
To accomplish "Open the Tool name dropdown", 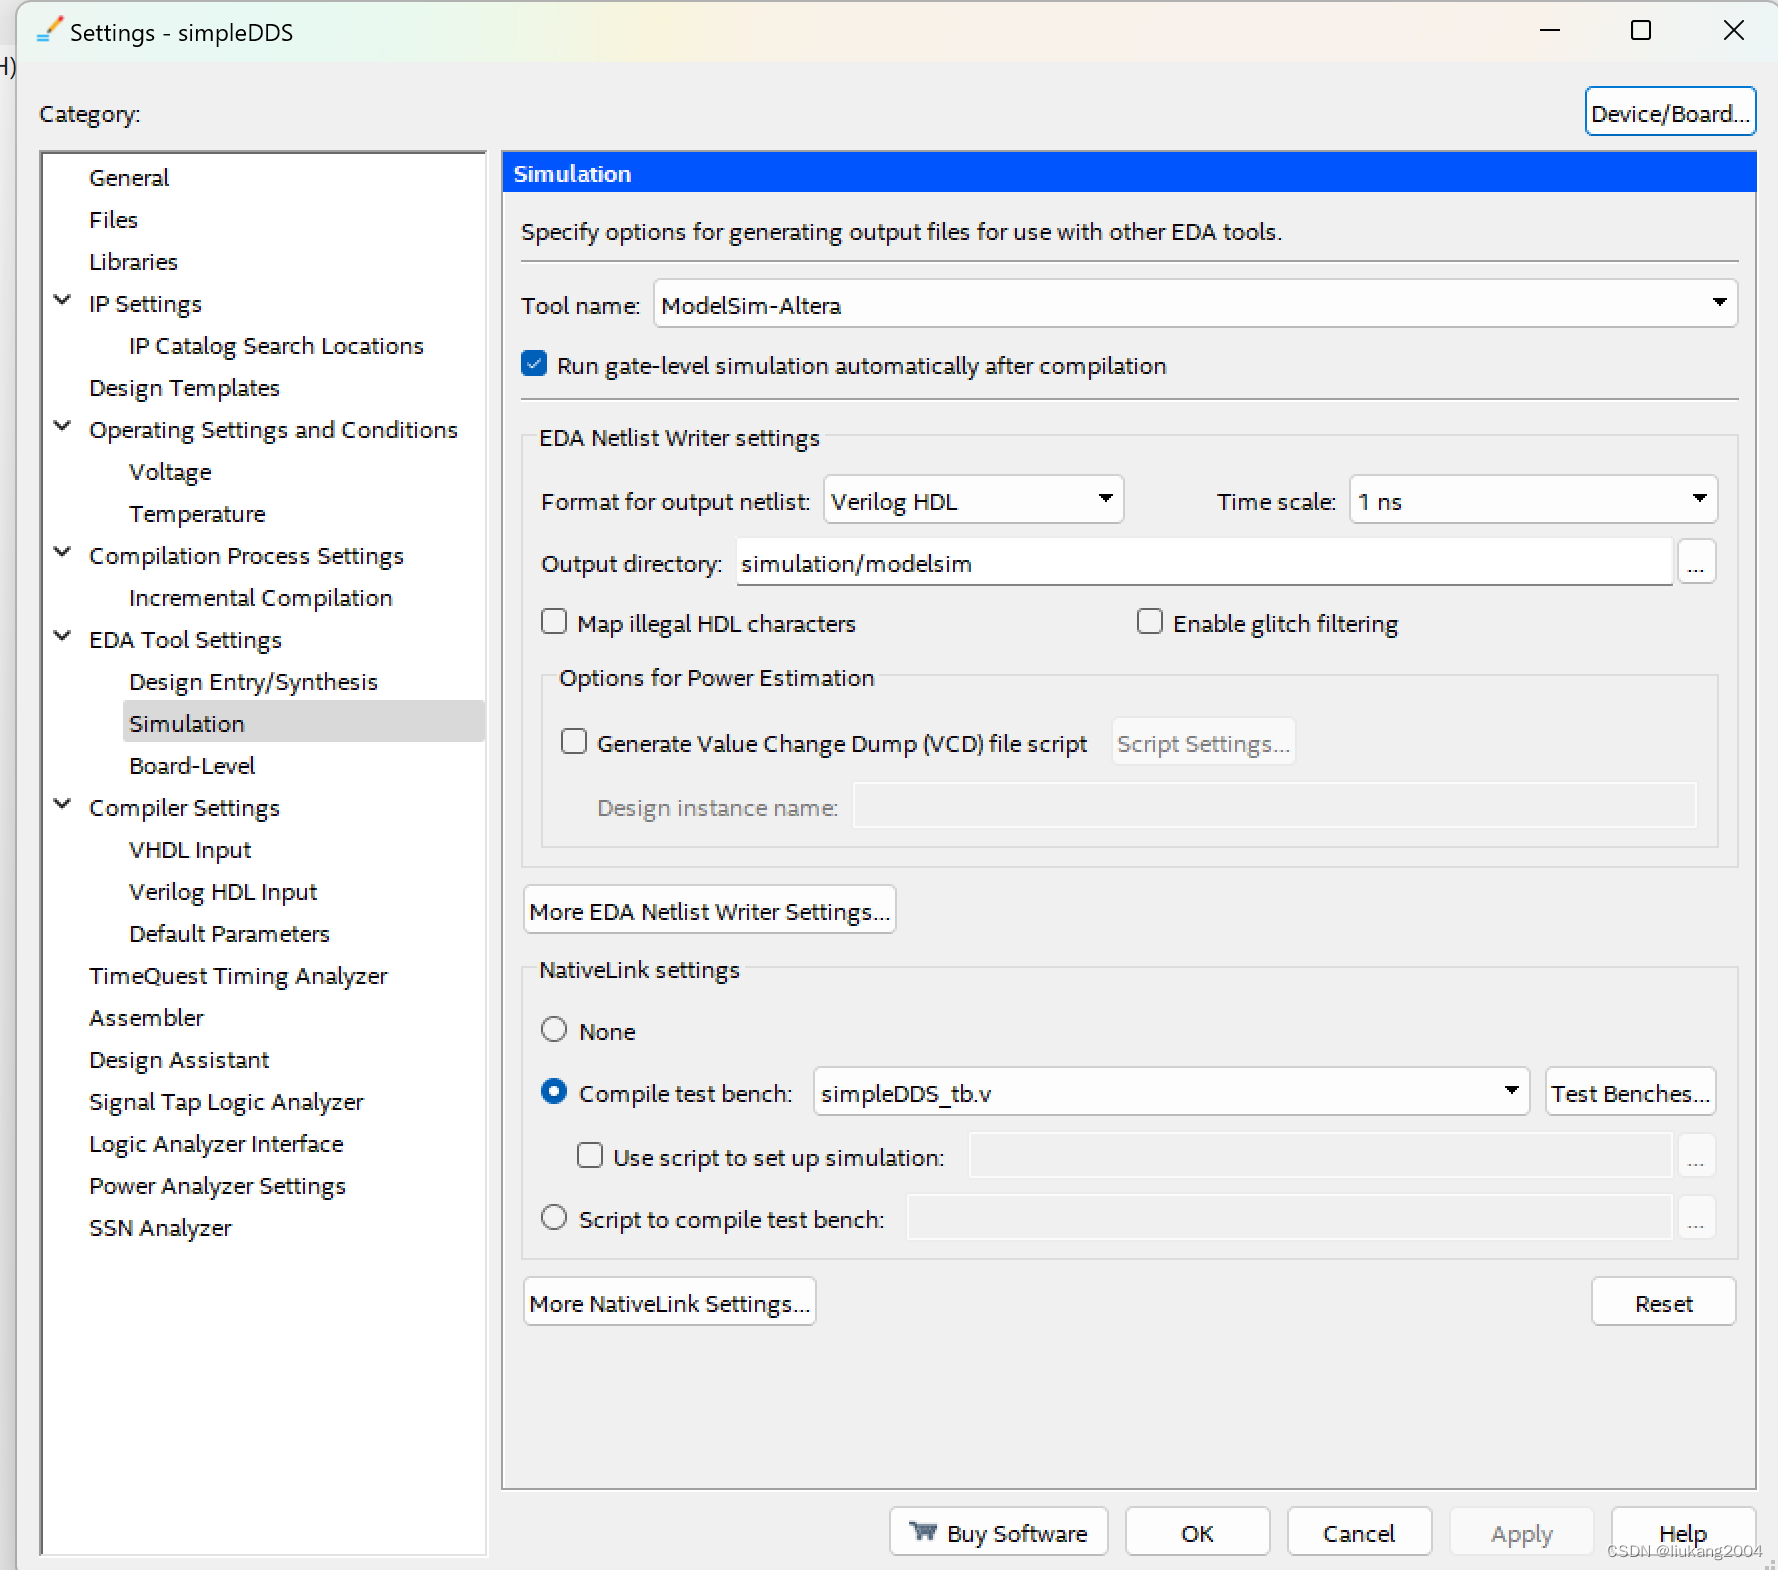I will pos(1196,304).
